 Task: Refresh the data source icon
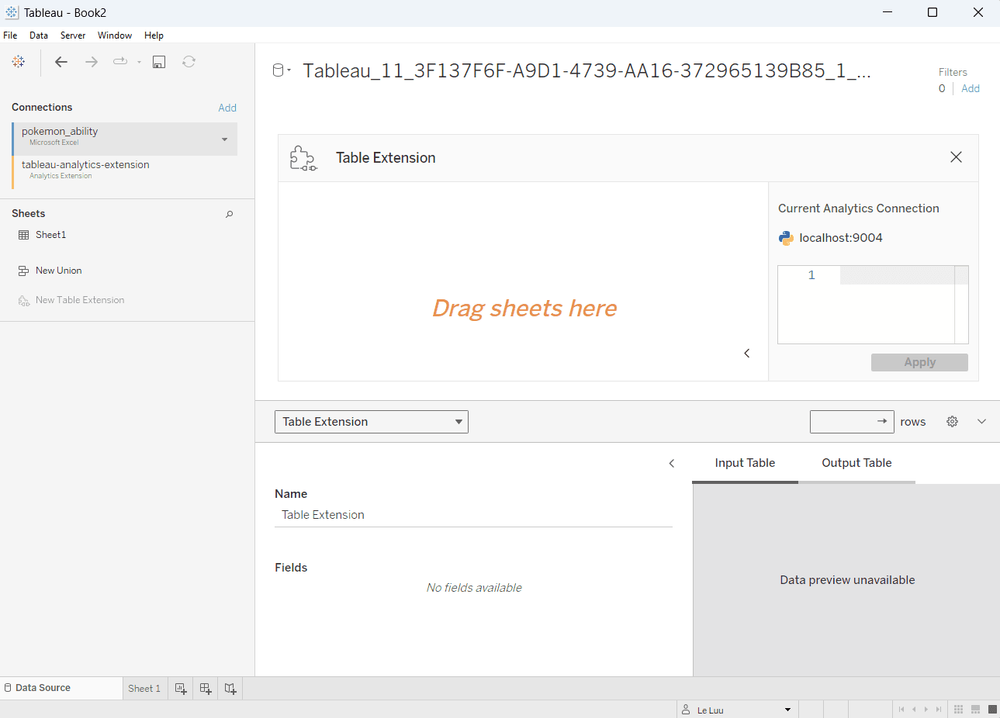(189, 62)
